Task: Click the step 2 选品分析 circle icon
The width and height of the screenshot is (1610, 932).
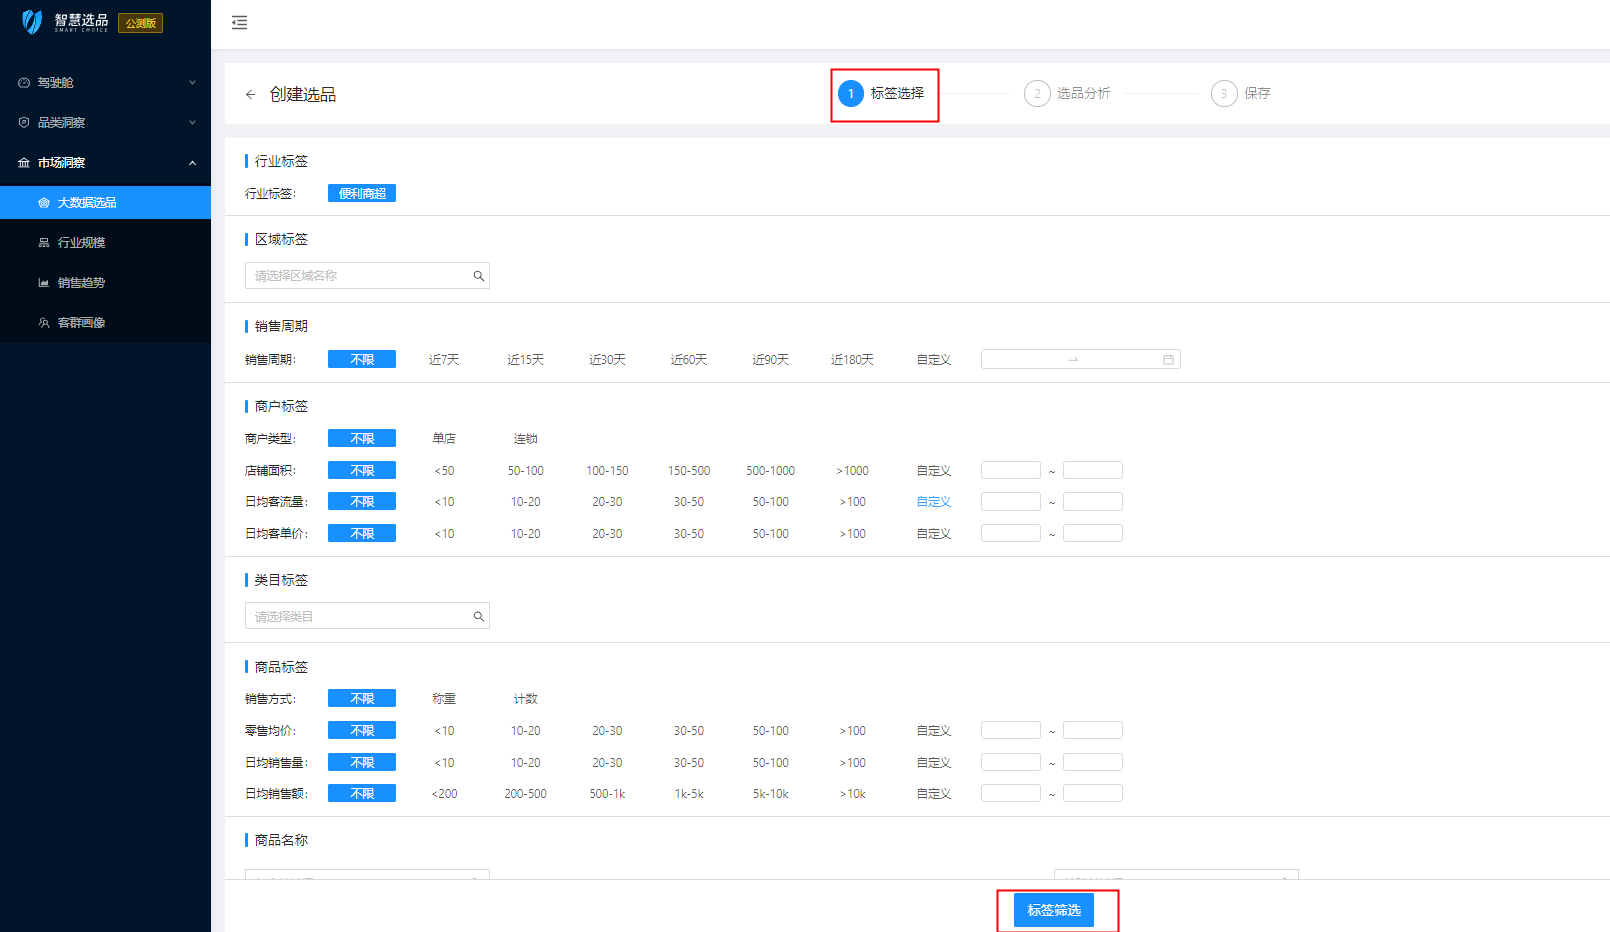Action: pos(1037,94)
